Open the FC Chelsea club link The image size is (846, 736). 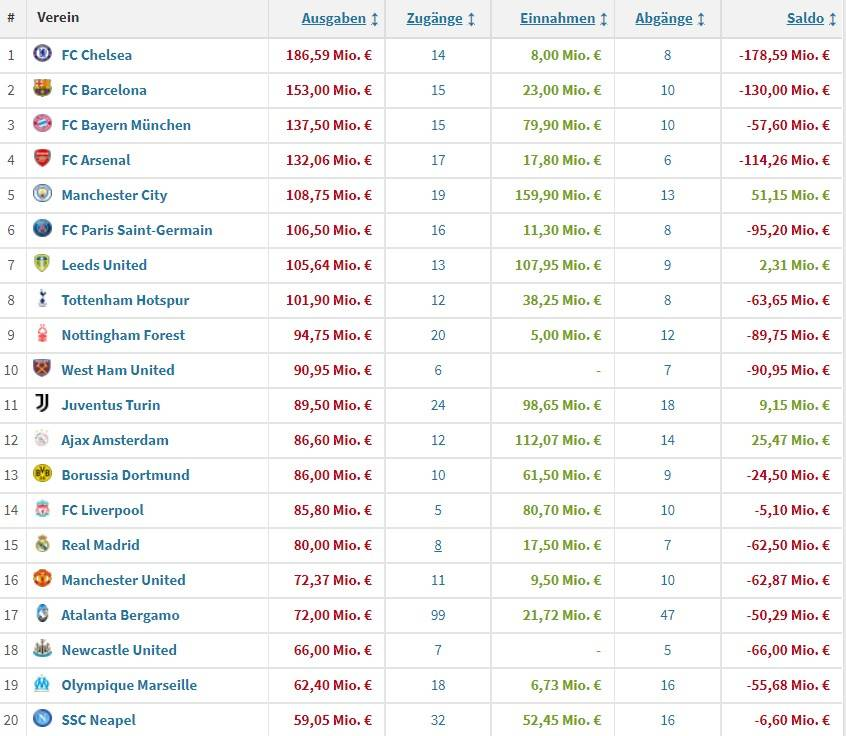[97, 55]
